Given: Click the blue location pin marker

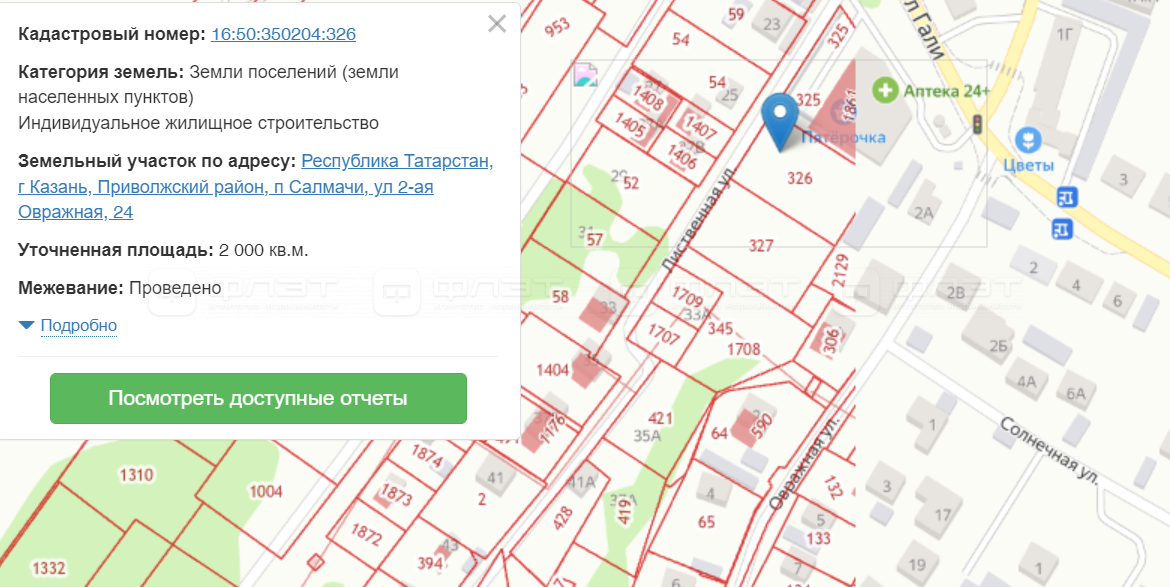Looking at the screenshot, I should (780, 122).
